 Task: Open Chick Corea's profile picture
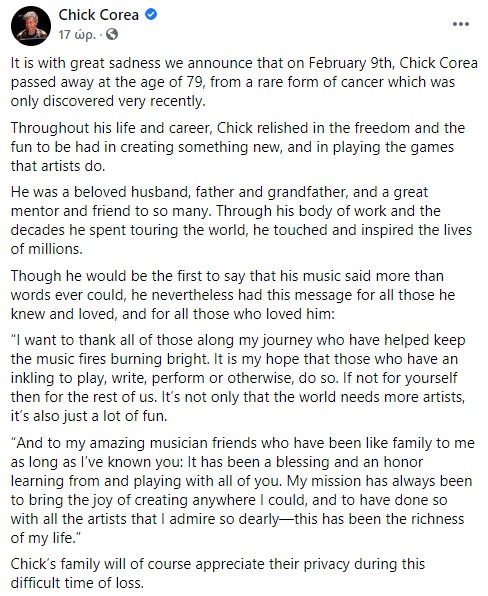click(30, 25)
